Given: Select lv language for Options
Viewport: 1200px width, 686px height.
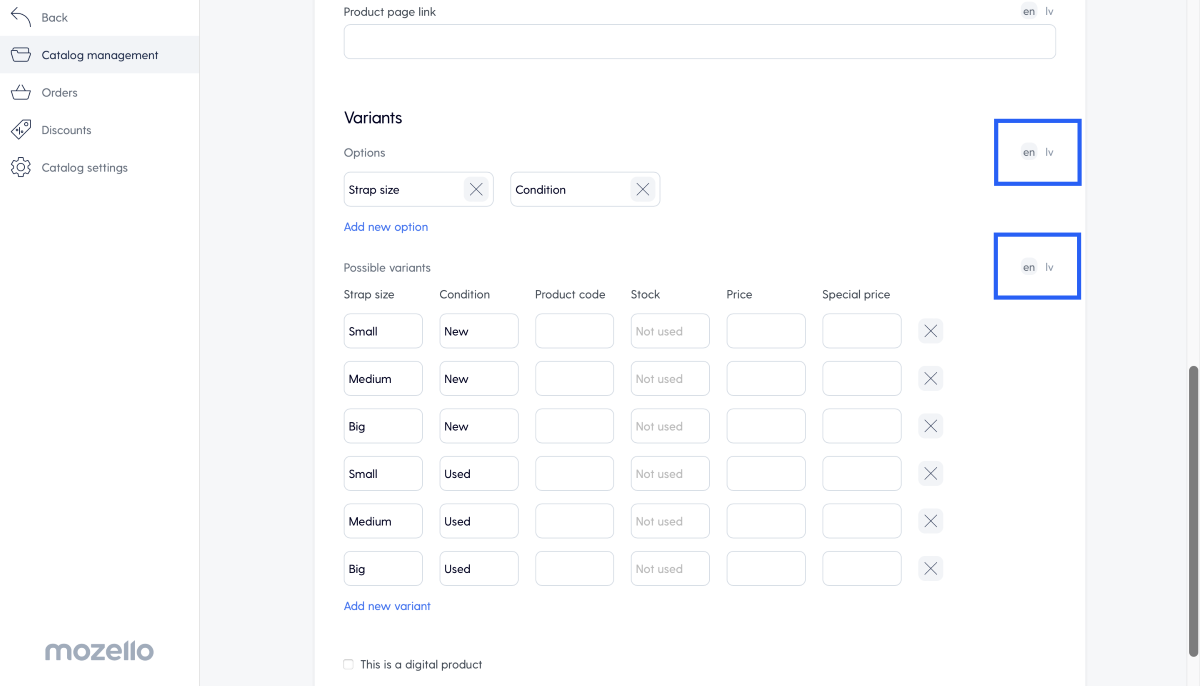Looking at the screenshot, I should click(x=1049, y=153).
